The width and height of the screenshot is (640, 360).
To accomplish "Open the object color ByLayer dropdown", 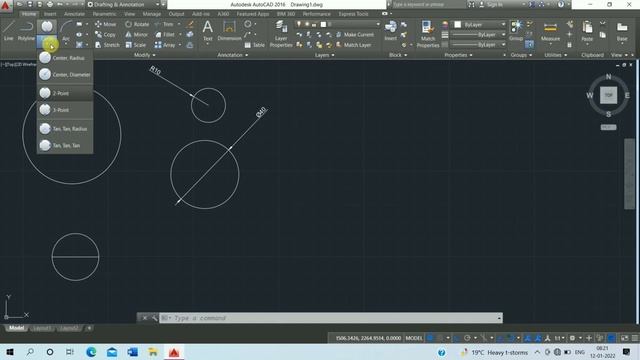I will [480, 24].
